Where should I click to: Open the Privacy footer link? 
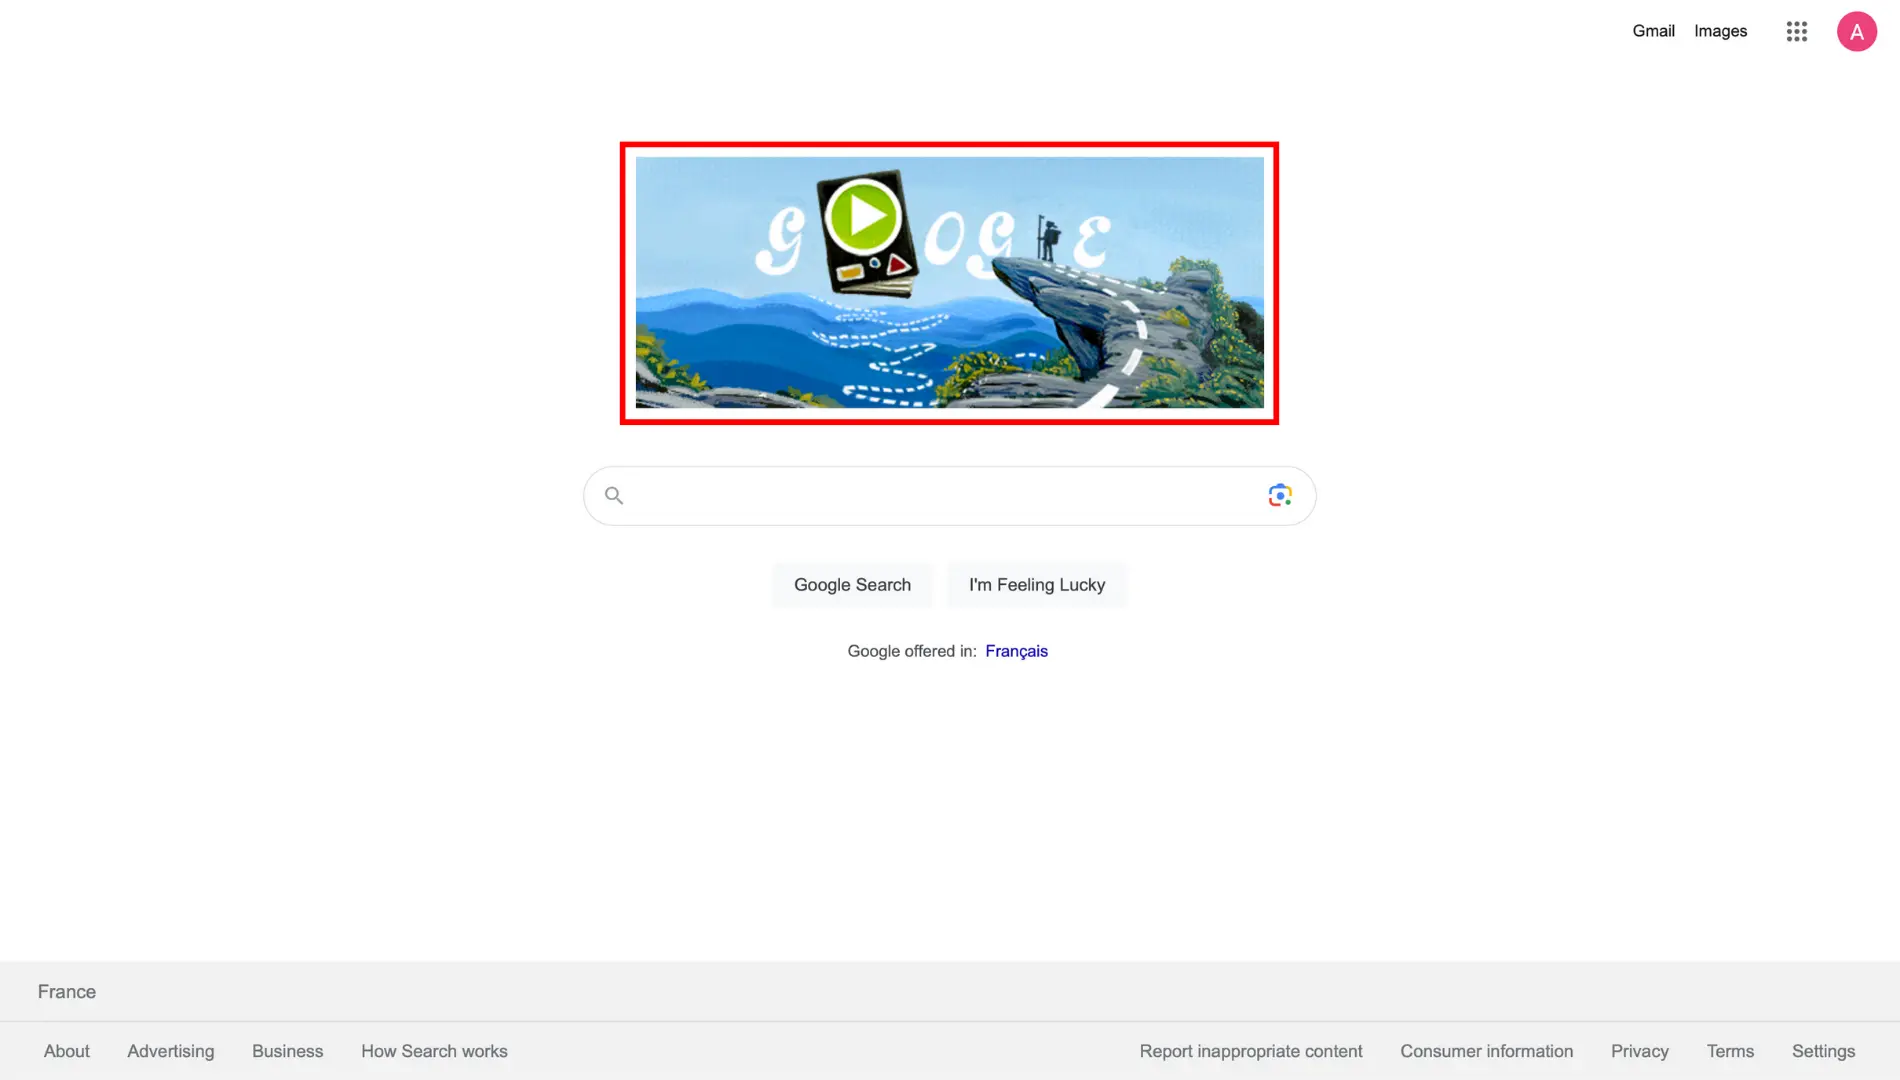point(1639,1051)
